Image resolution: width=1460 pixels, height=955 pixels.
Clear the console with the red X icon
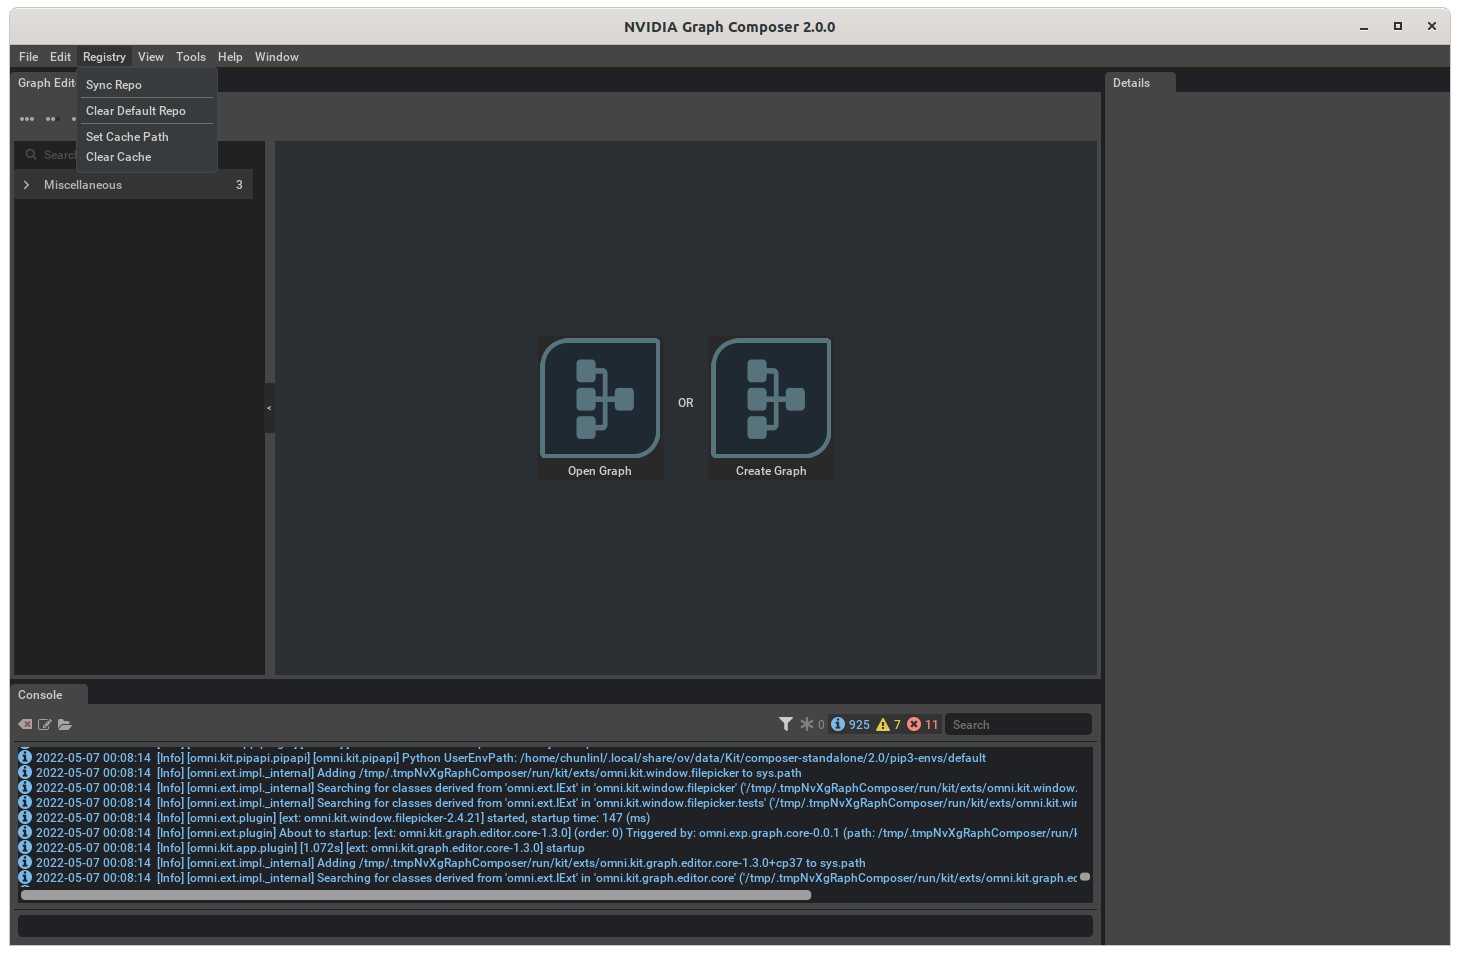click(25, 724)
